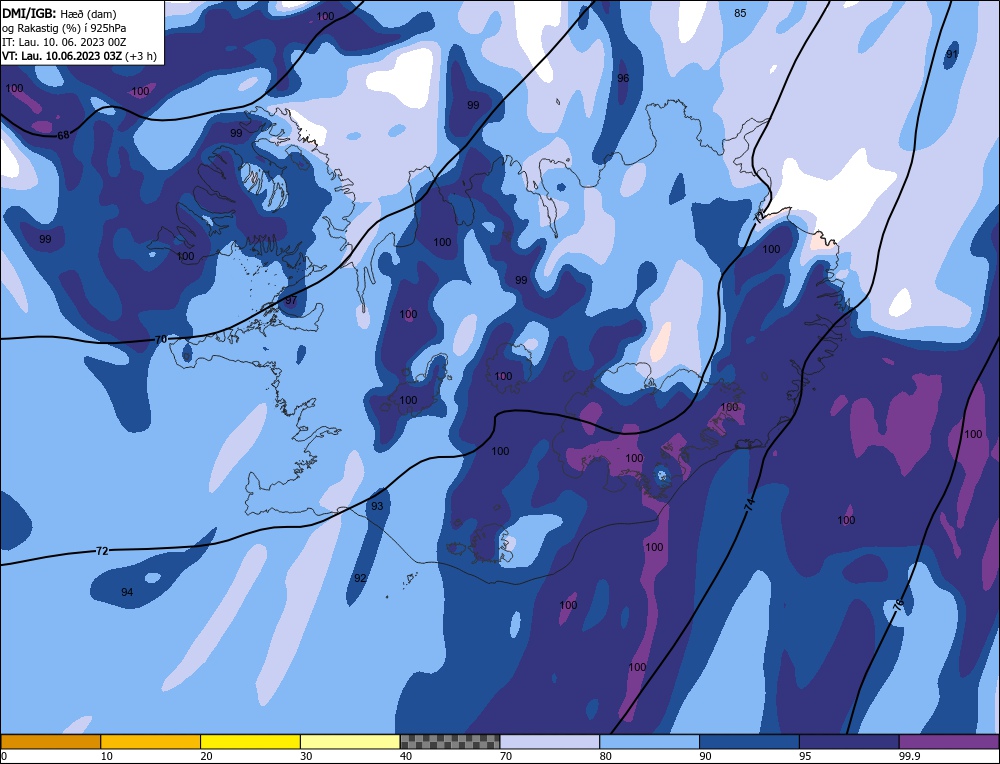Click the '96' humidity value on map
This screenshot has height=764, width=1000.
point(623,78)
